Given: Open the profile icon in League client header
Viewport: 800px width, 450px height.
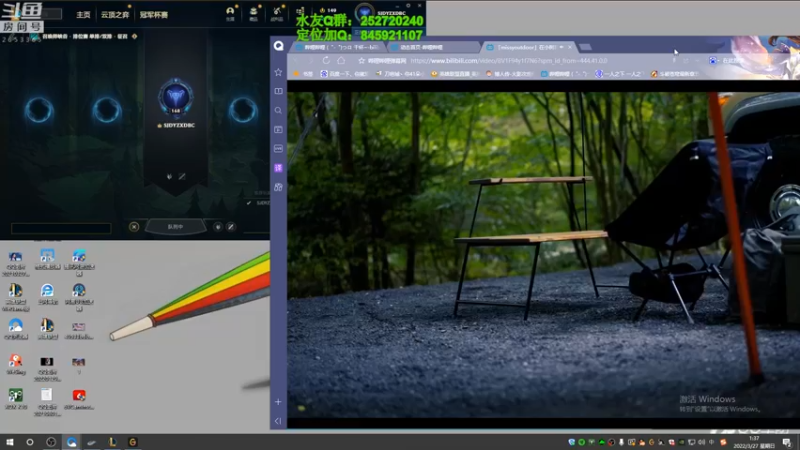Looking at the screenshot, I should [x=230, y=12].
